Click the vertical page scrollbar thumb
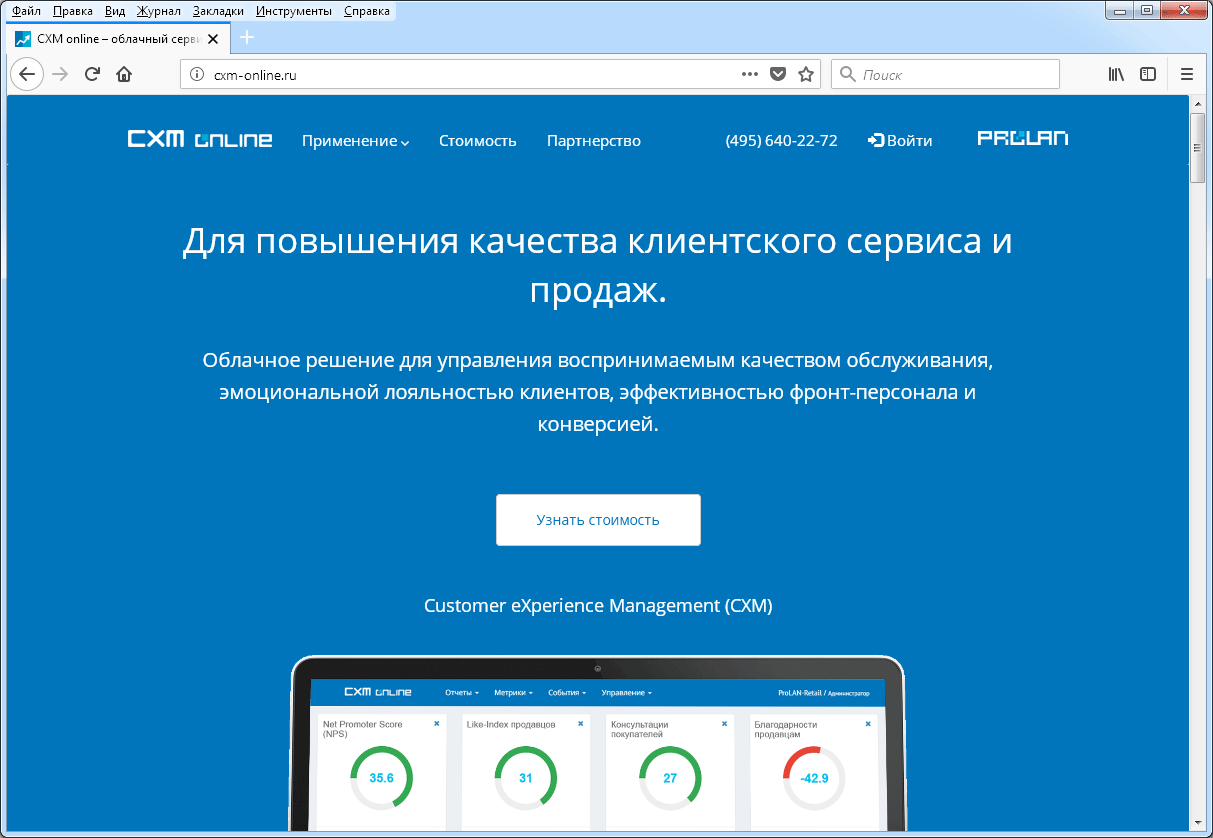Viewport: 1213px width, 838px height. point(1198,147)
